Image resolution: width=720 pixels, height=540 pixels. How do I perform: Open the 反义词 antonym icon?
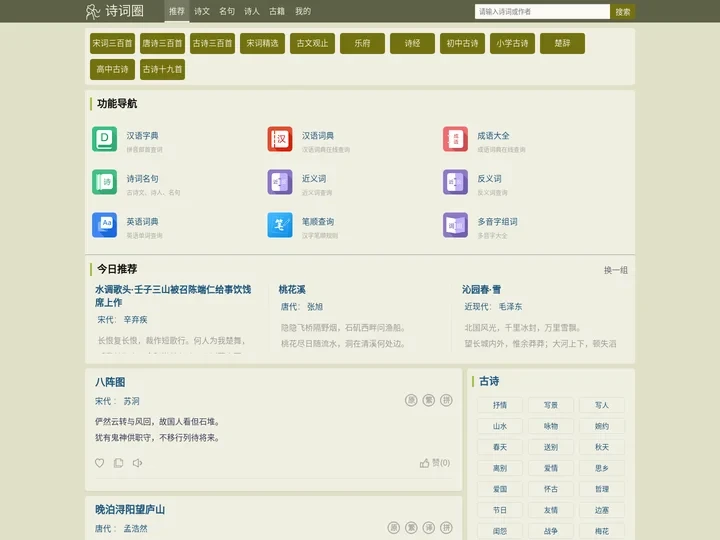coord(455,182)
